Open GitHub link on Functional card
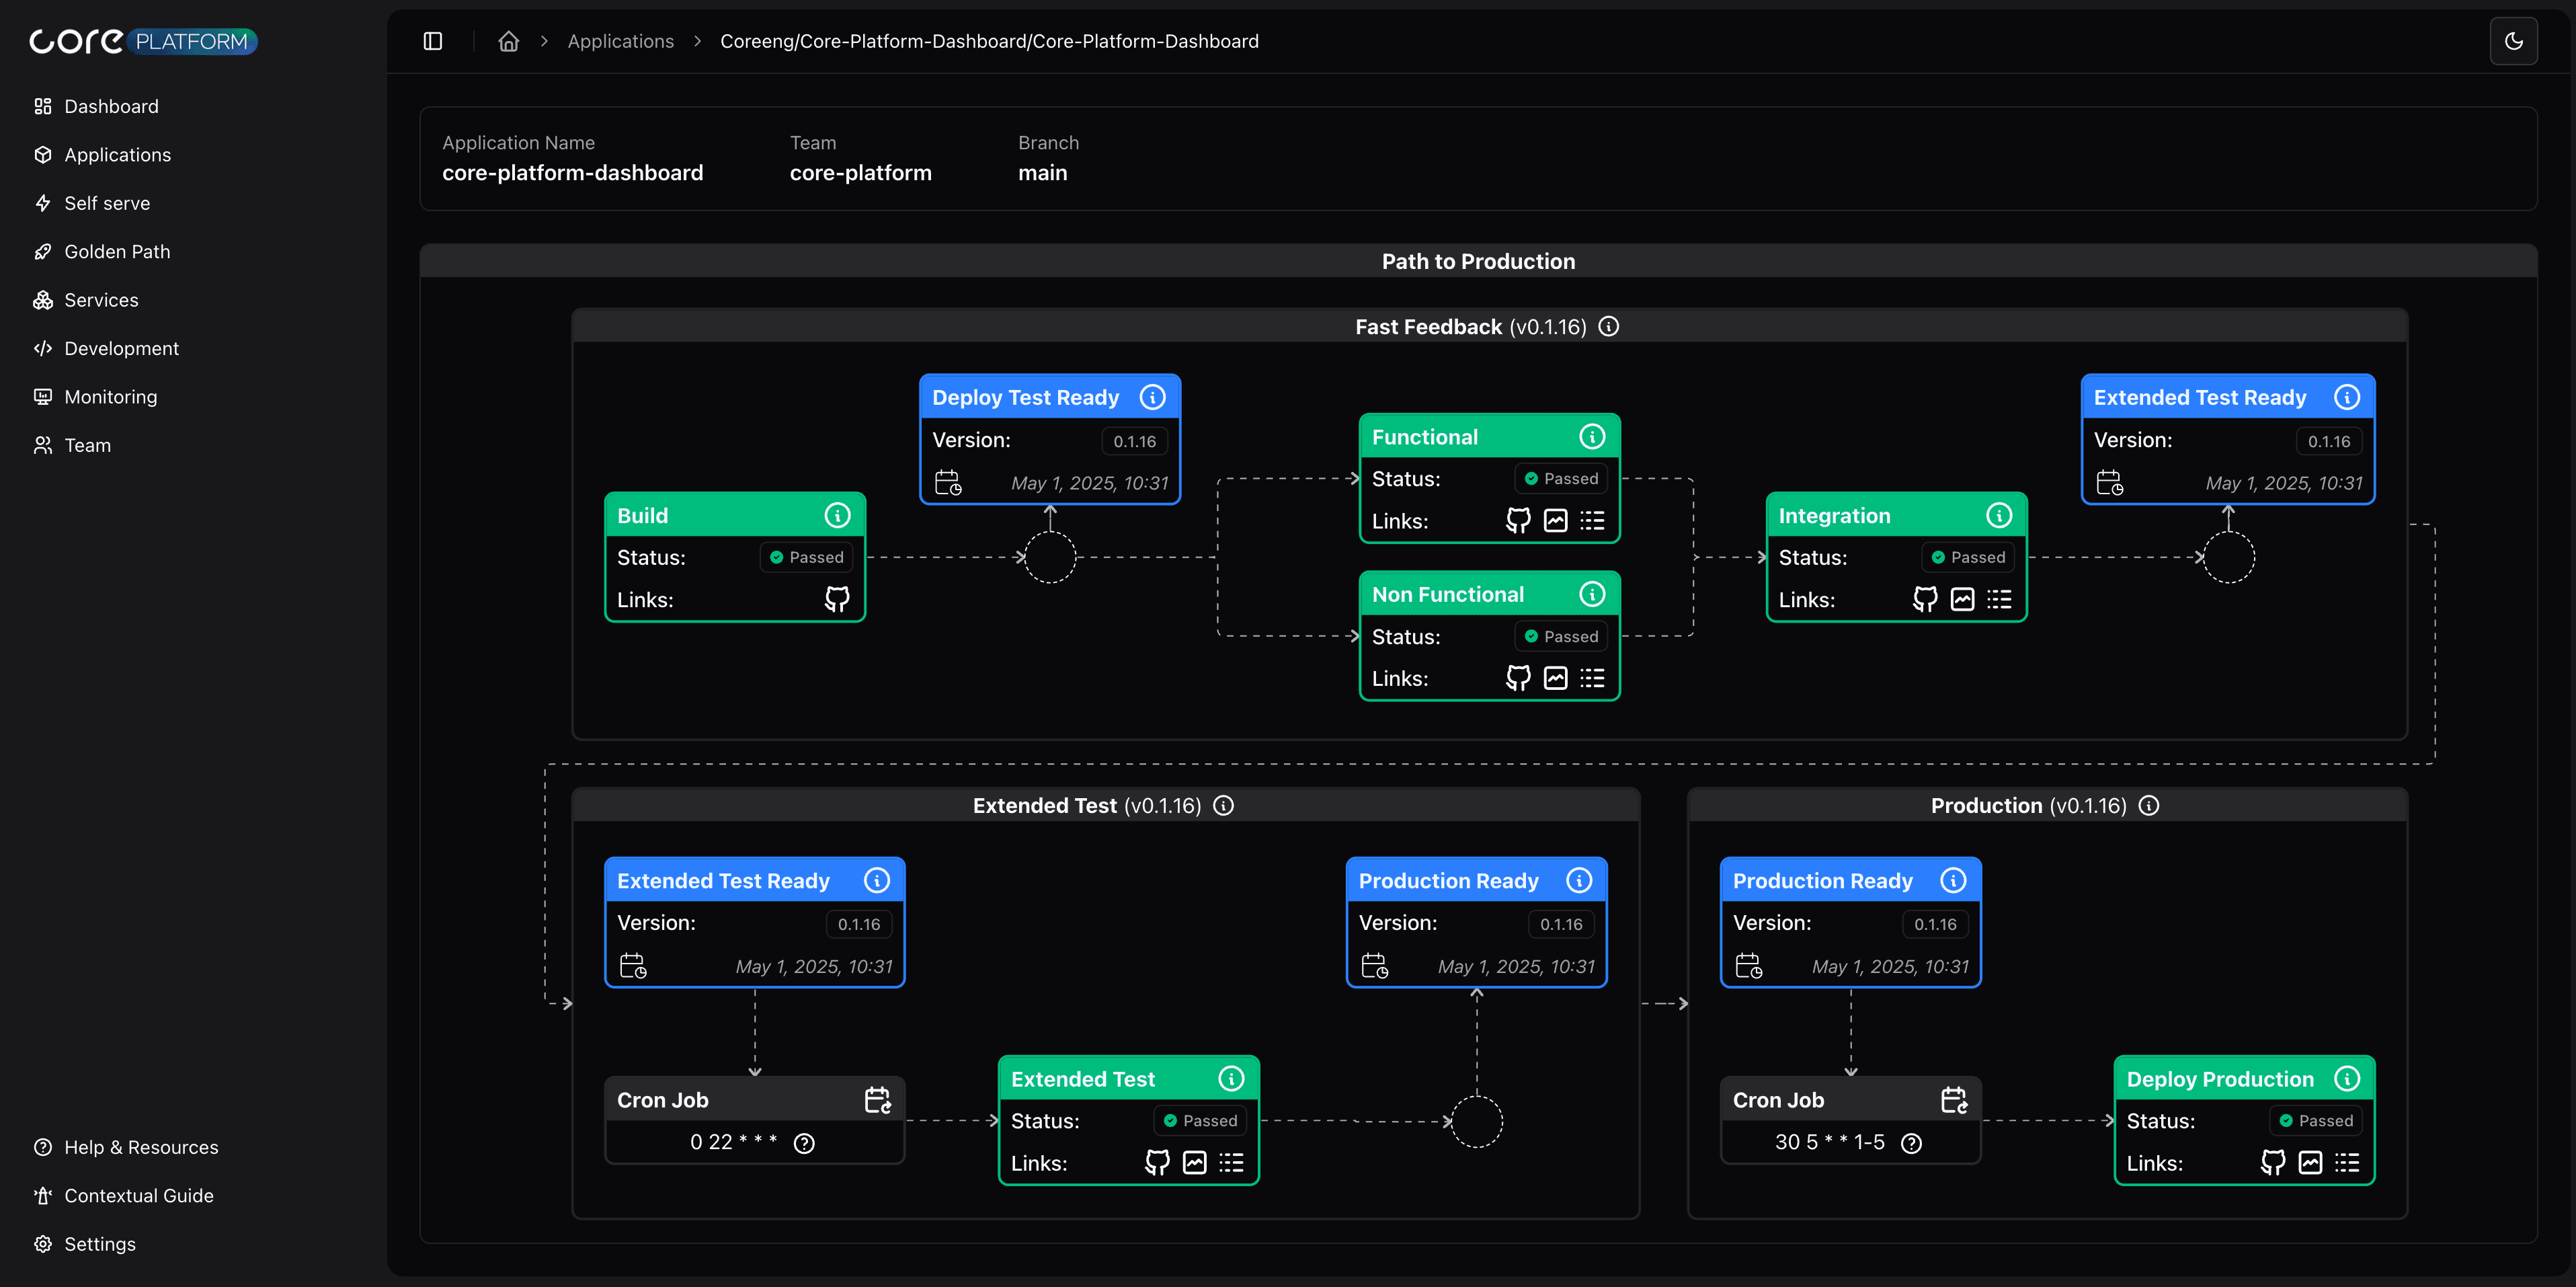Viewport: 2576px width, 1287px height. (1518, 520)
